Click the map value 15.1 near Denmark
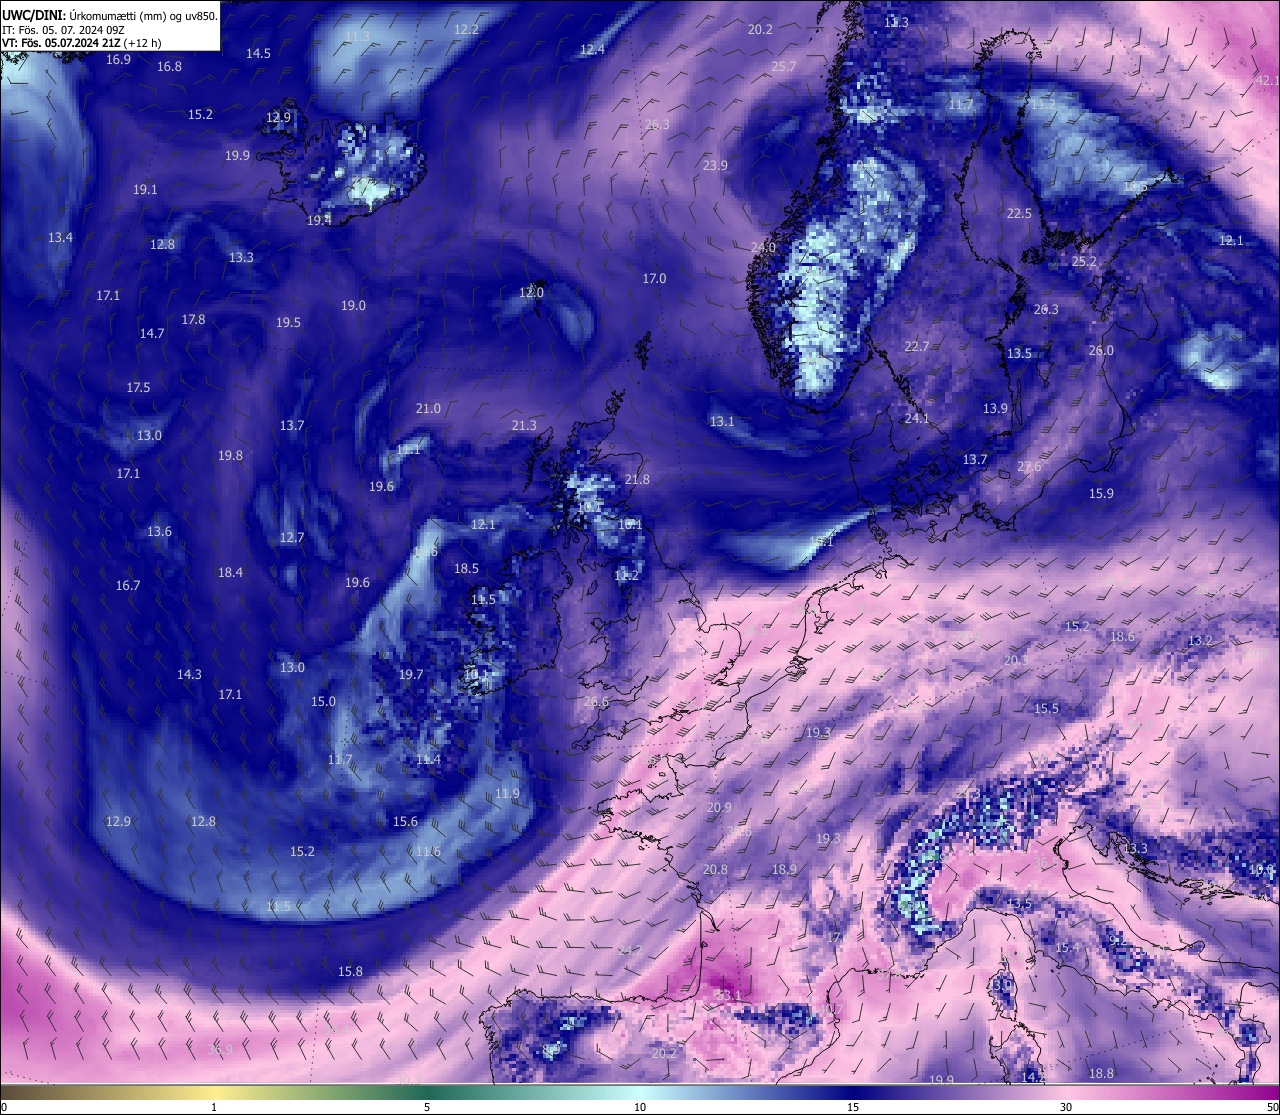1280x1115 pixels. tap(821, 542)
